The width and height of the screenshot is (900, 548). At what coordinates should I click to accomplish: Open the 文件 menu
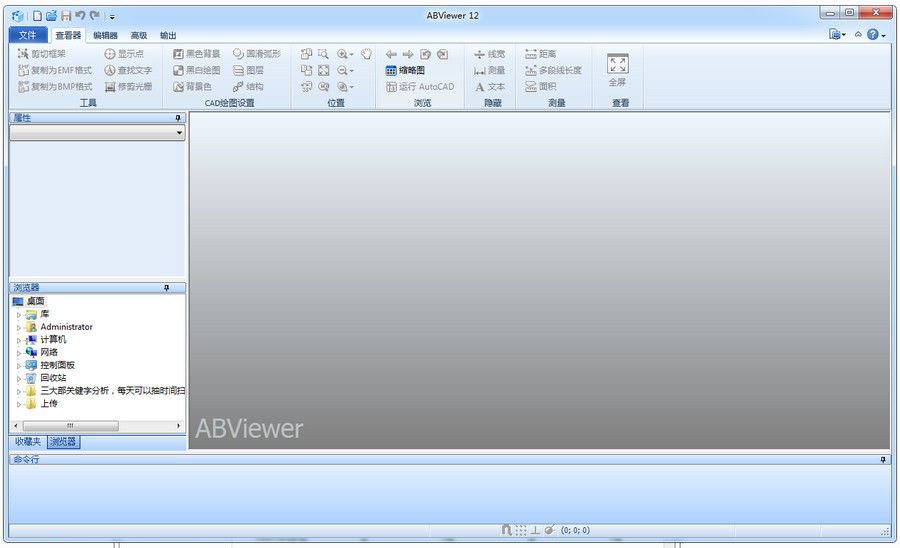27,35
